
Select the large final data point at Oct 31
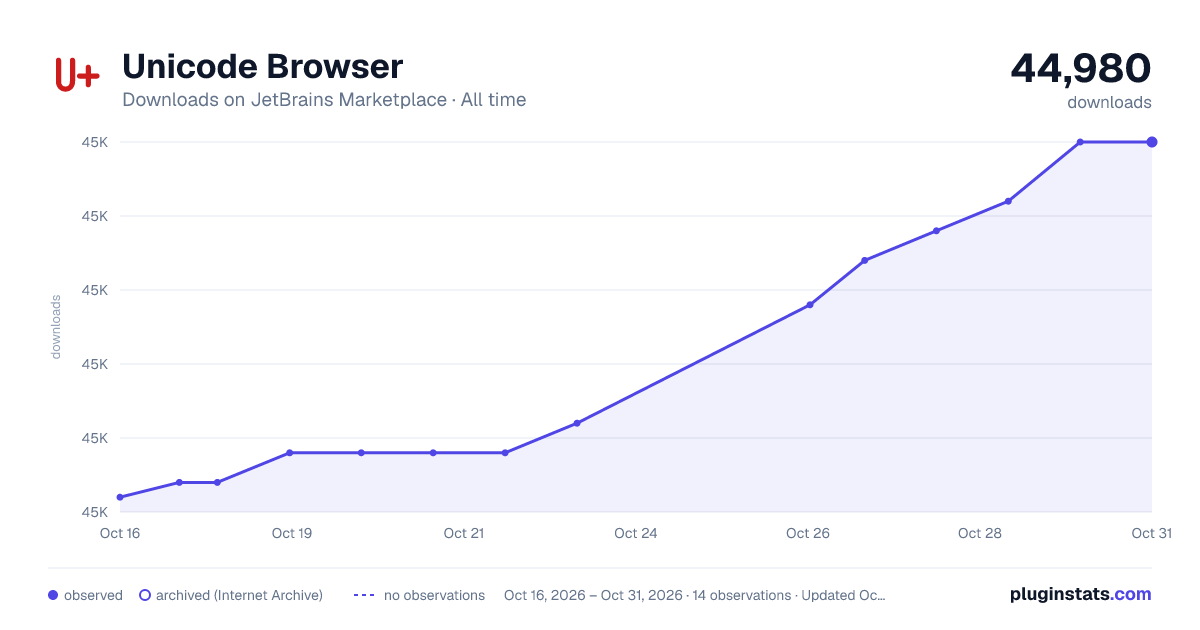[1152, 142]
